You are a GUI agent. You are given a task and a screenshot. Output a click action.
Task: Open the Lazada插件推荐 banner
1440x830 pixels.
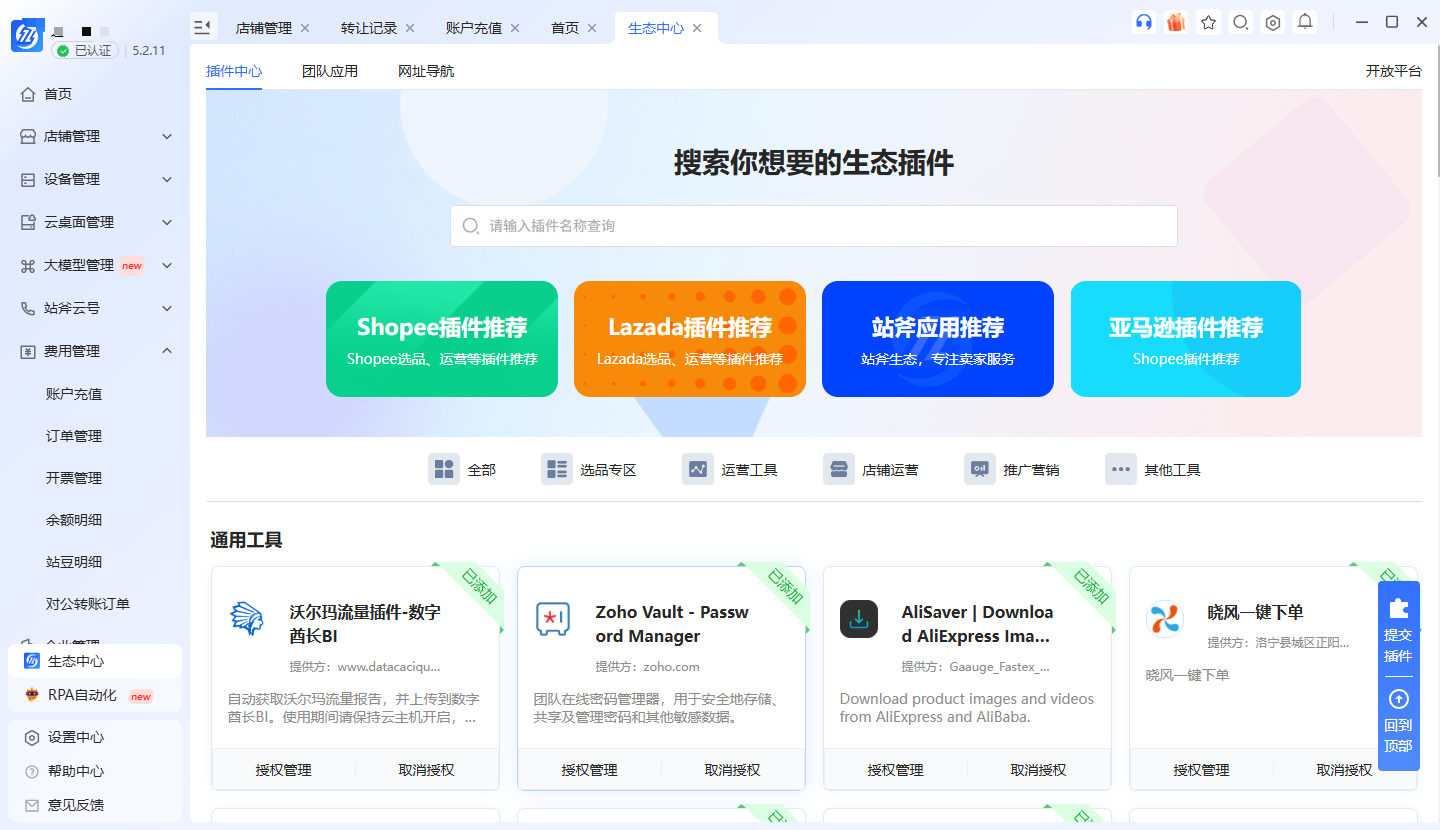tap(690, 339)
